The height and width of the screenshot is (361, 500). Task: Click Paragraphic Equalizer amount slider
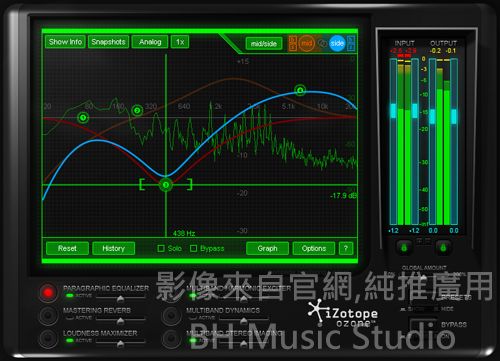pyautogui.click(x=121, y=298)
